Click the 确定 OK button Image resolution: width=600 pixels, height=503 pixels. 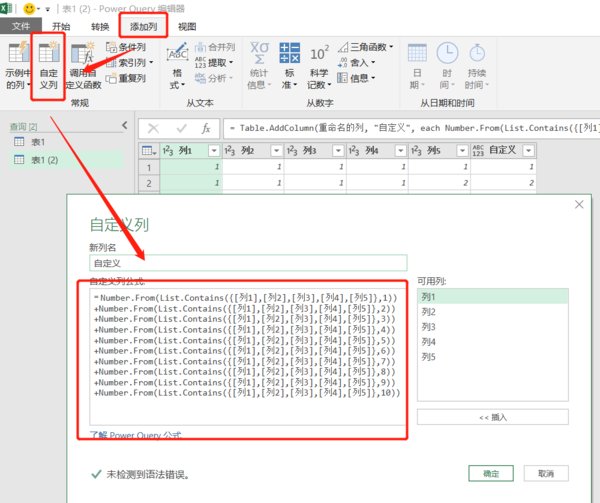[x=491, y=474]
